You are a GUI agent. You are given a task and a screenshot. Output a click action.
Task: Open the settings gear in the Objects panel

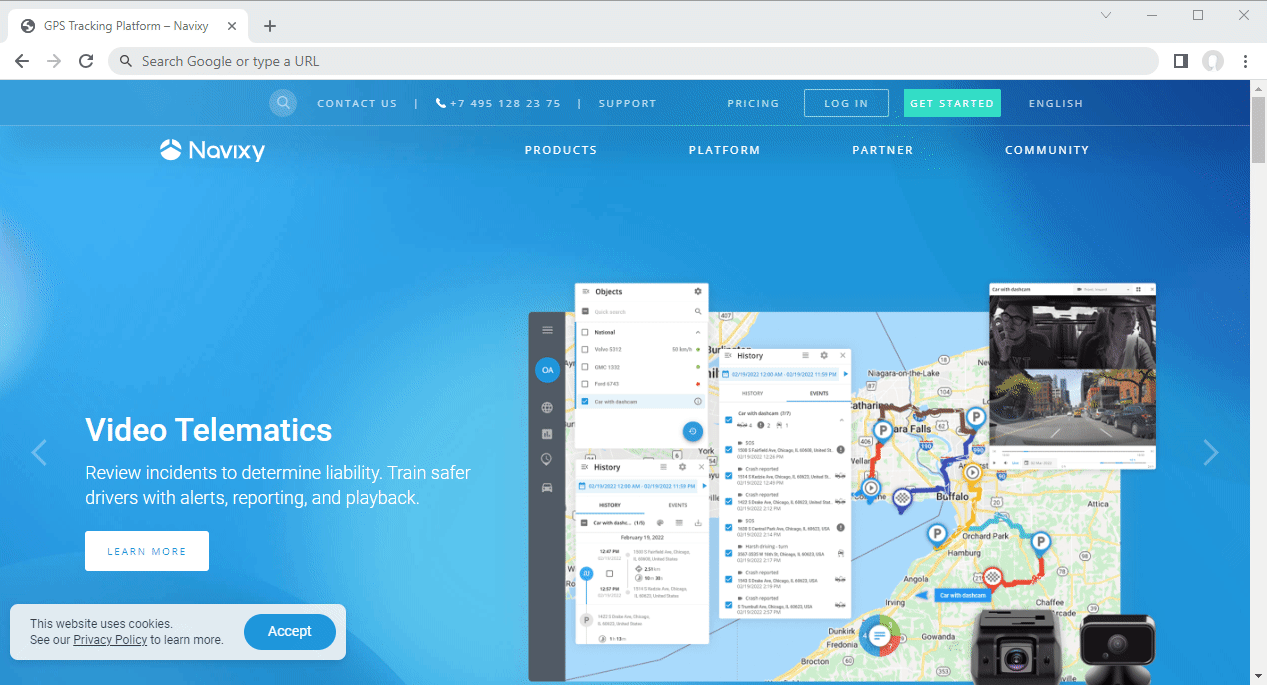pyautogui.click(x=698, y=292)
